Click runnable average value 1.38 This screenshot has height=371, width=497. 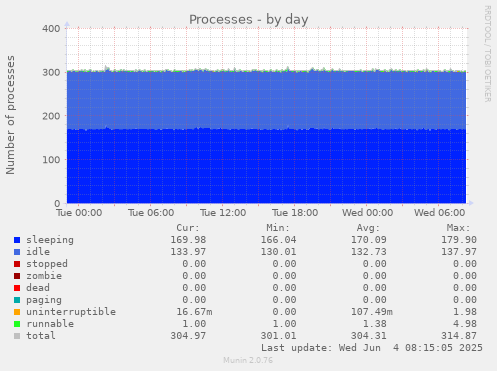point(375,324)
